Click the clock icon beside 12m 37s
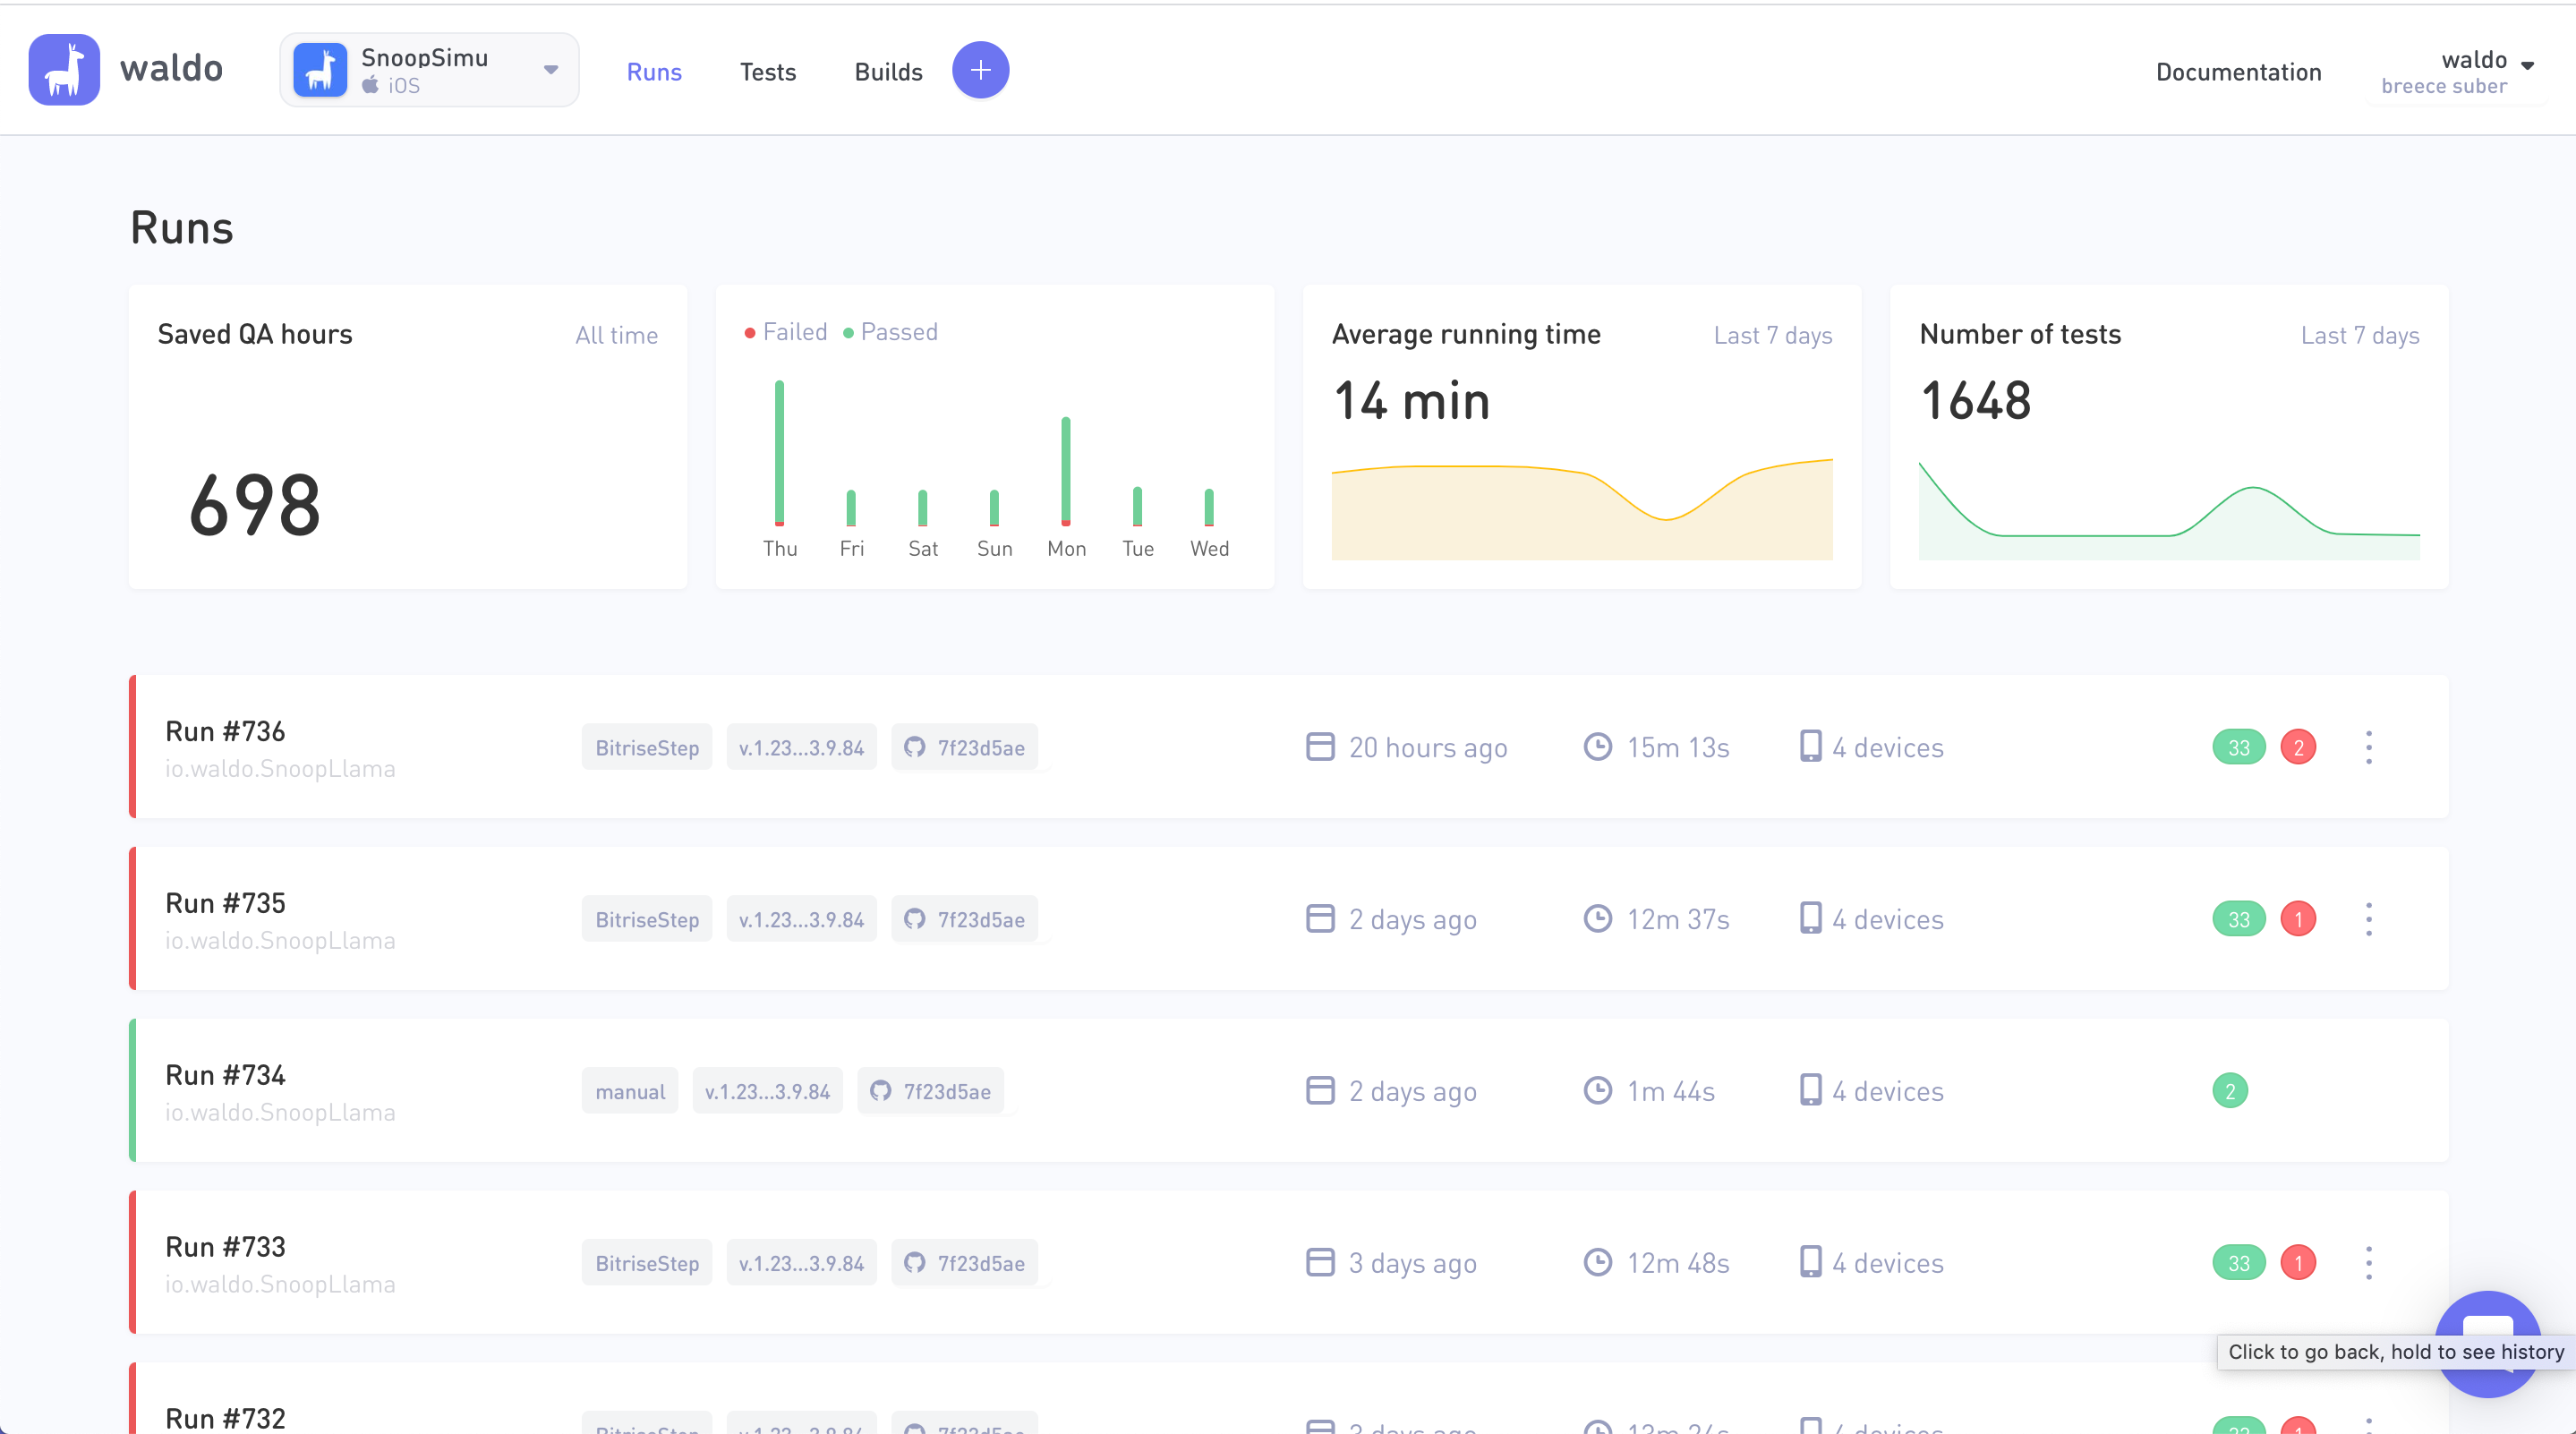This screenshot has width=2576, height=1434. point(1598,919)
